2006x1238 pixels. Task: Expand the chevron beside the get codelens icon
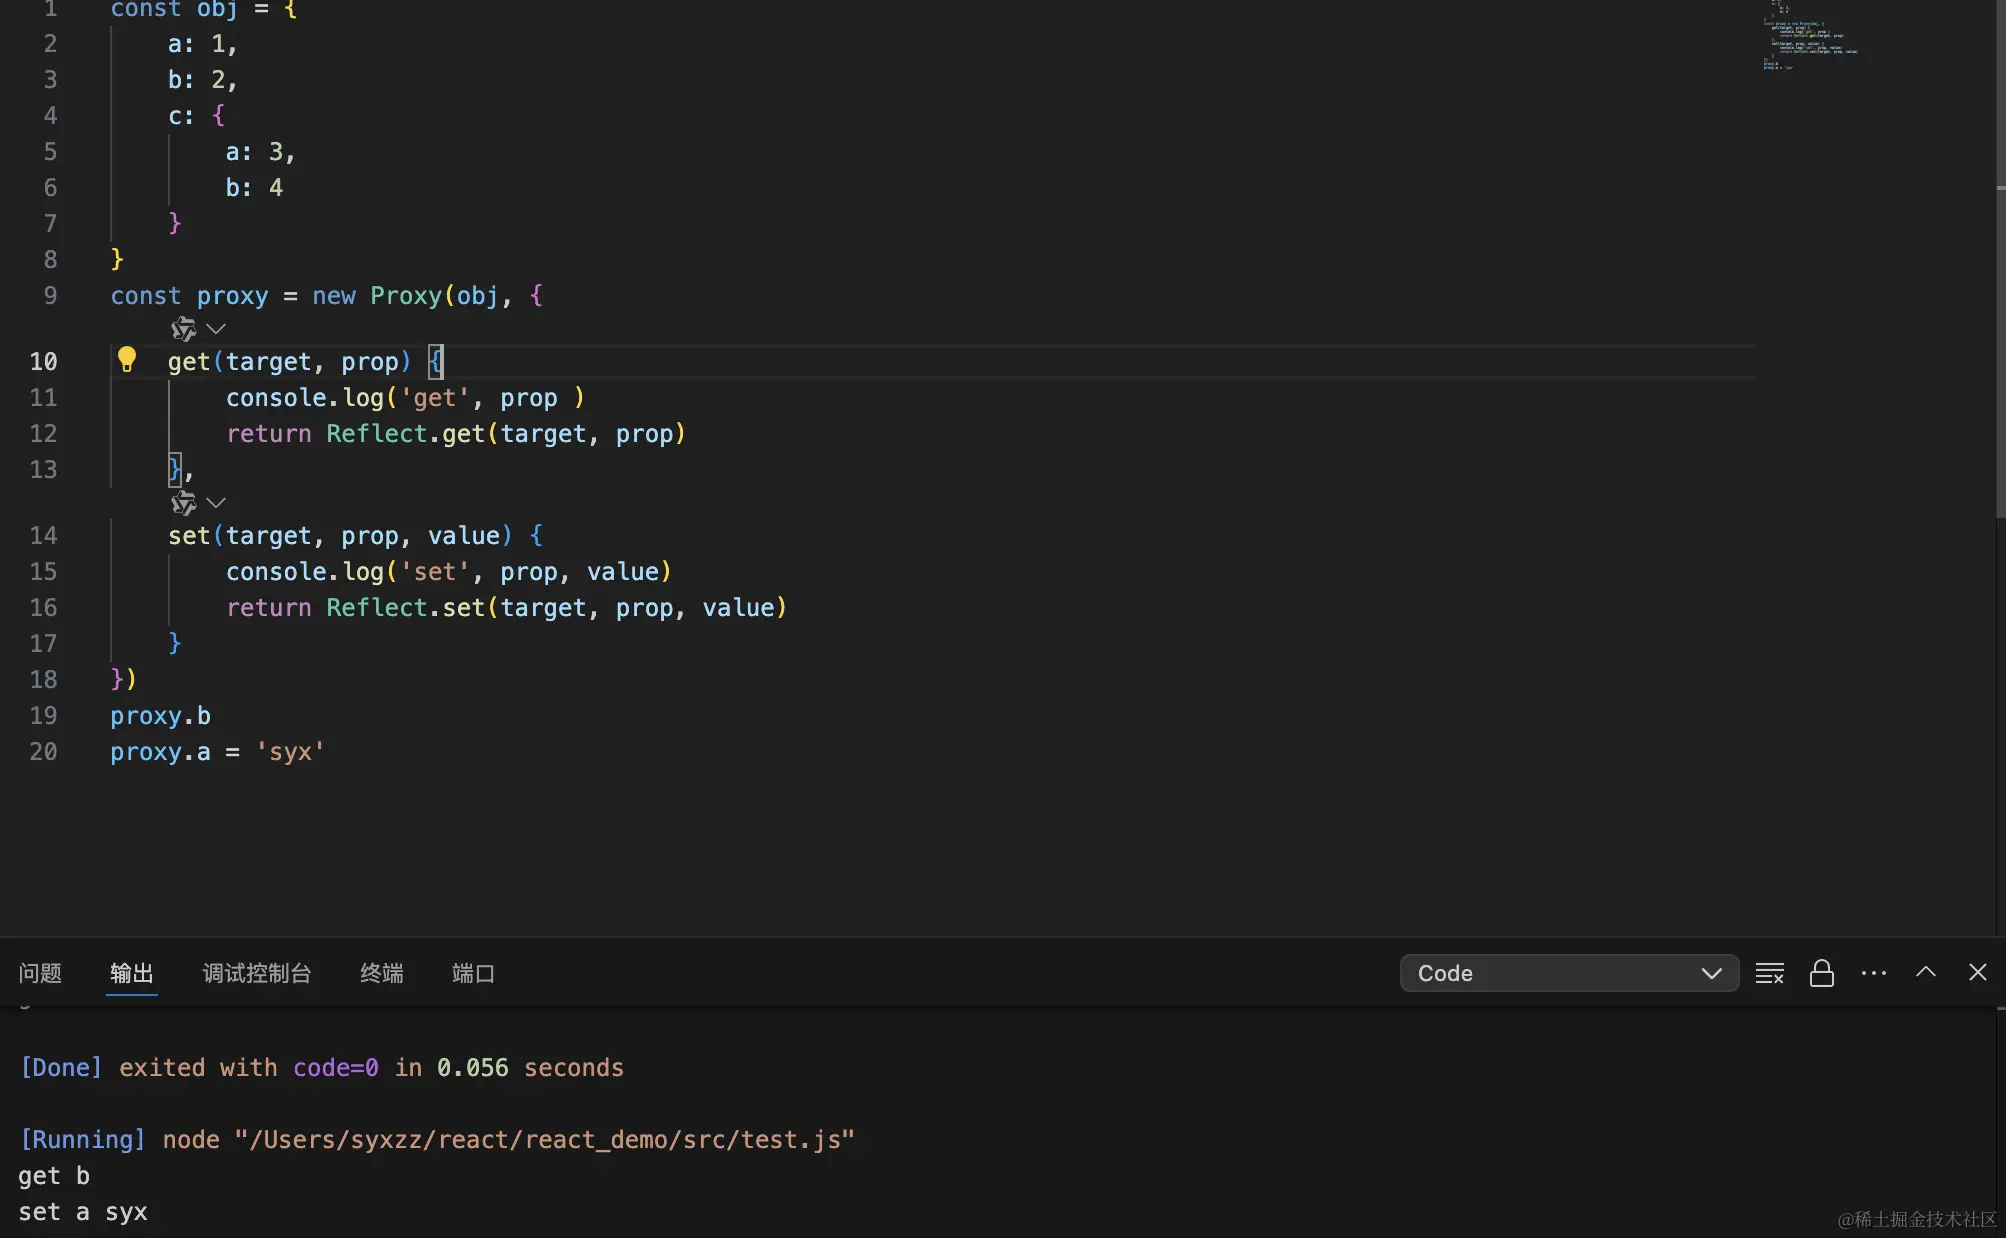click(x=216, y=329)
